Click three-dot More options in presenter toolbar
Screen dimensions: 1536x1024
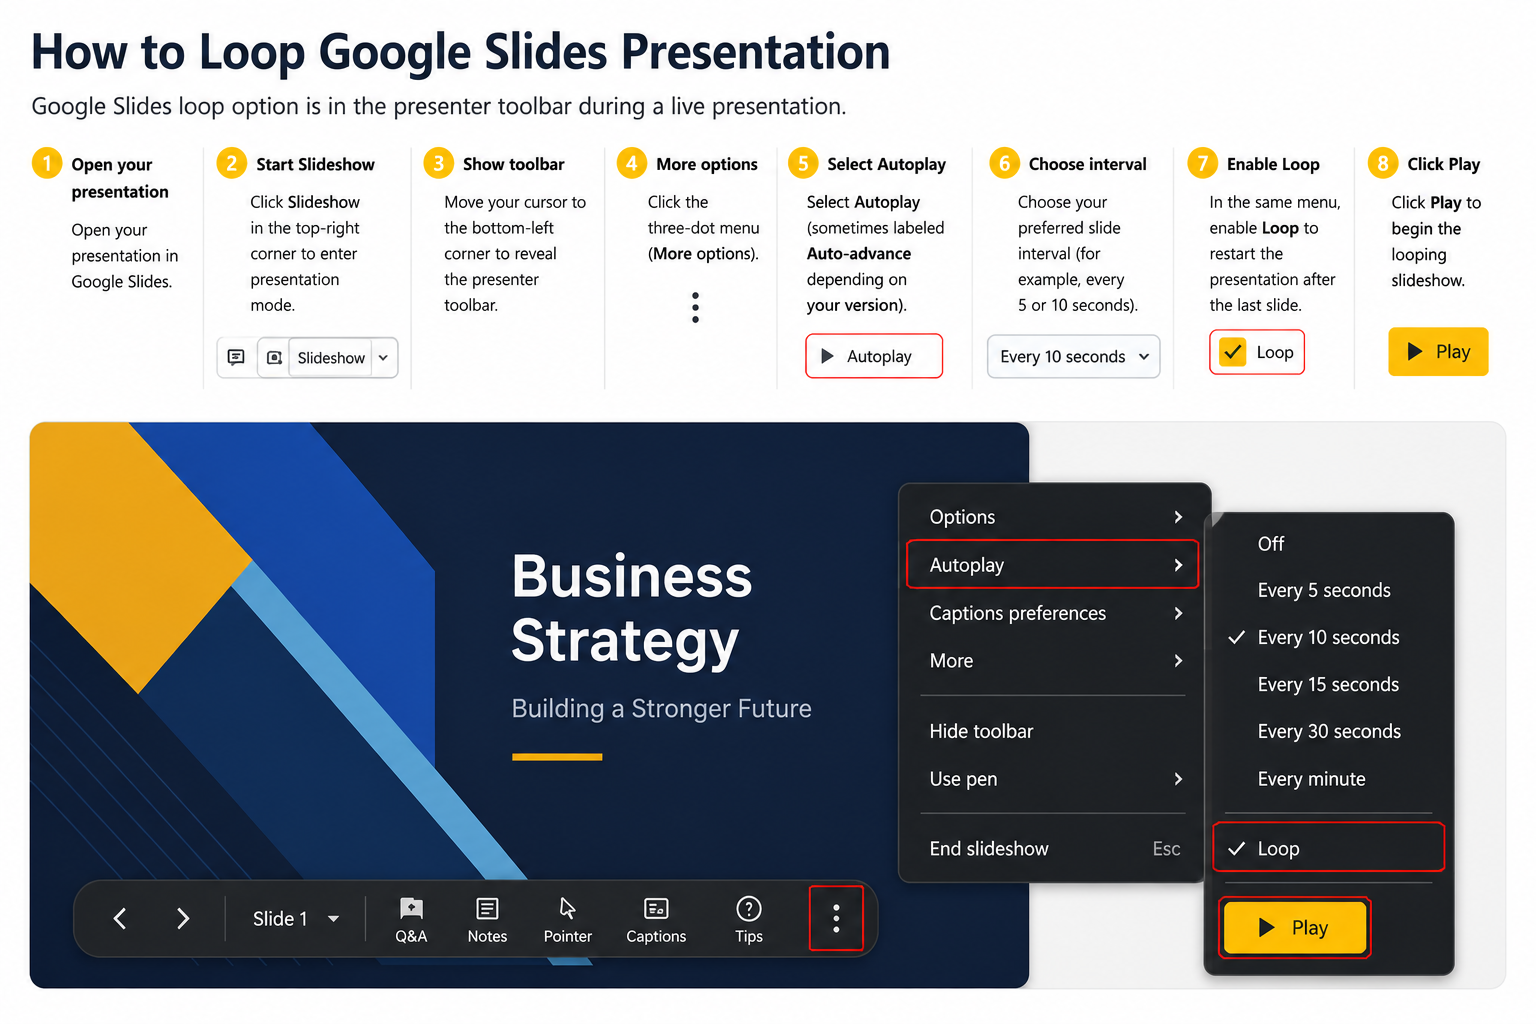tap(836, 918)
